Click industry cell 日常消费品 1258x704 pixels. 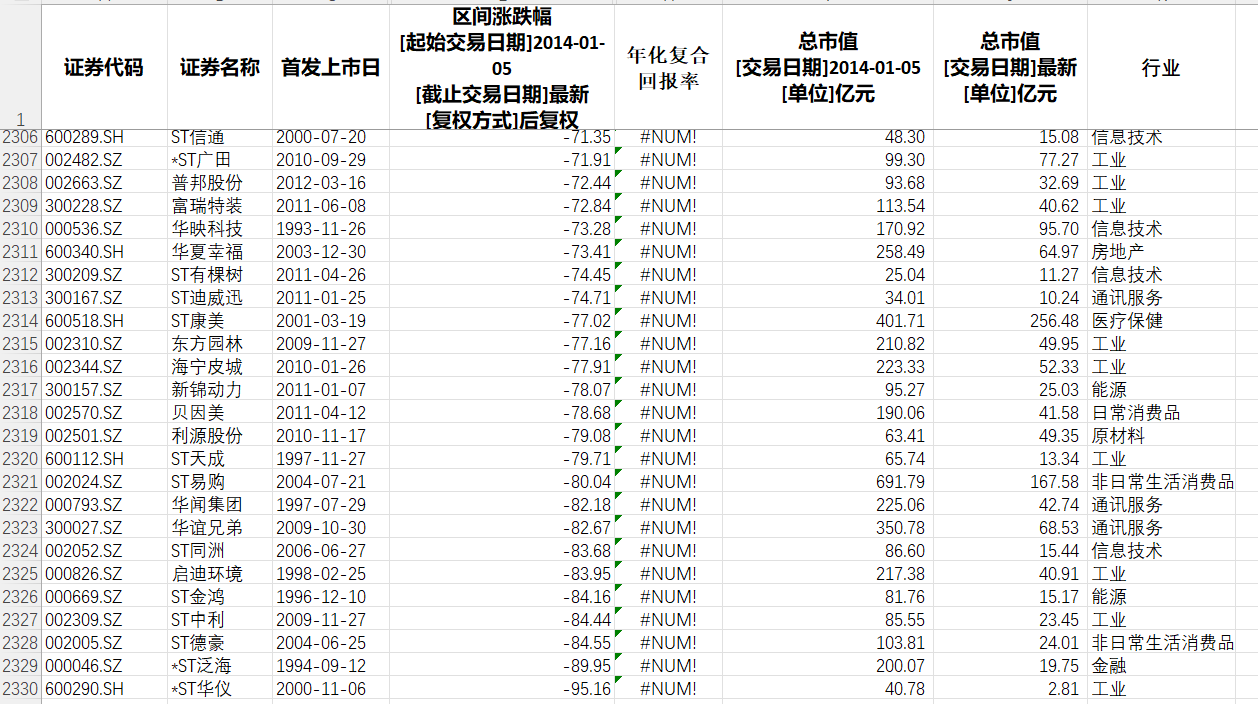coord(1136,413)
